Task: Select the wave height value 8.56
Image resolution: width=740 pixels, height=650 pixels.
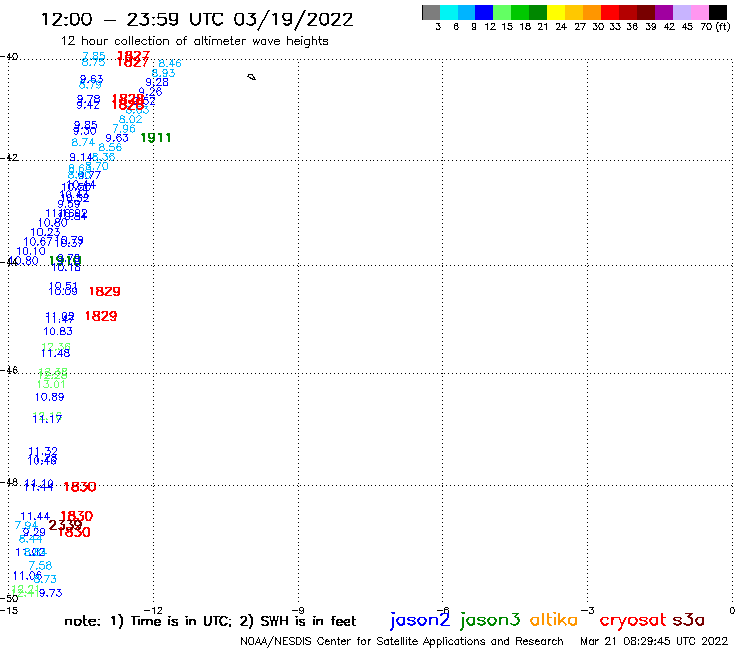Action: 110,147
